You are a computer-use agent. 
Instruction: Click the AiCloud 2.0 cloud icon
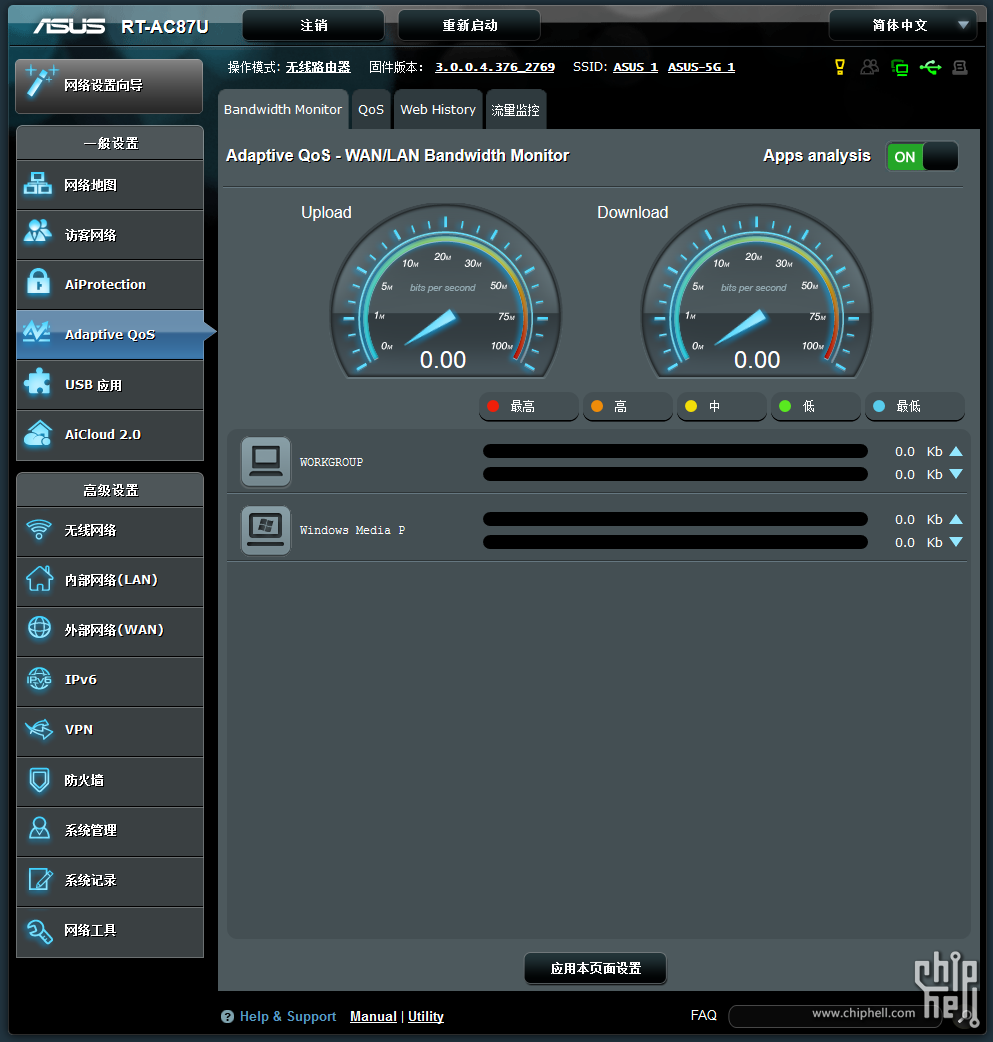pyautogui.click(x=38, y=433)
